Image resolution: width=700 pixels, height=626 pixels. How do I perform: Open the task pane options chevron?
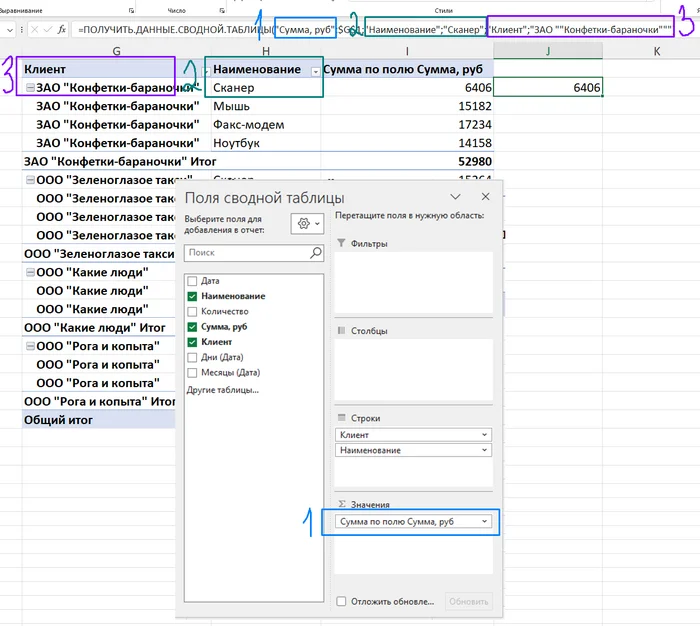[x=456, y=197]
